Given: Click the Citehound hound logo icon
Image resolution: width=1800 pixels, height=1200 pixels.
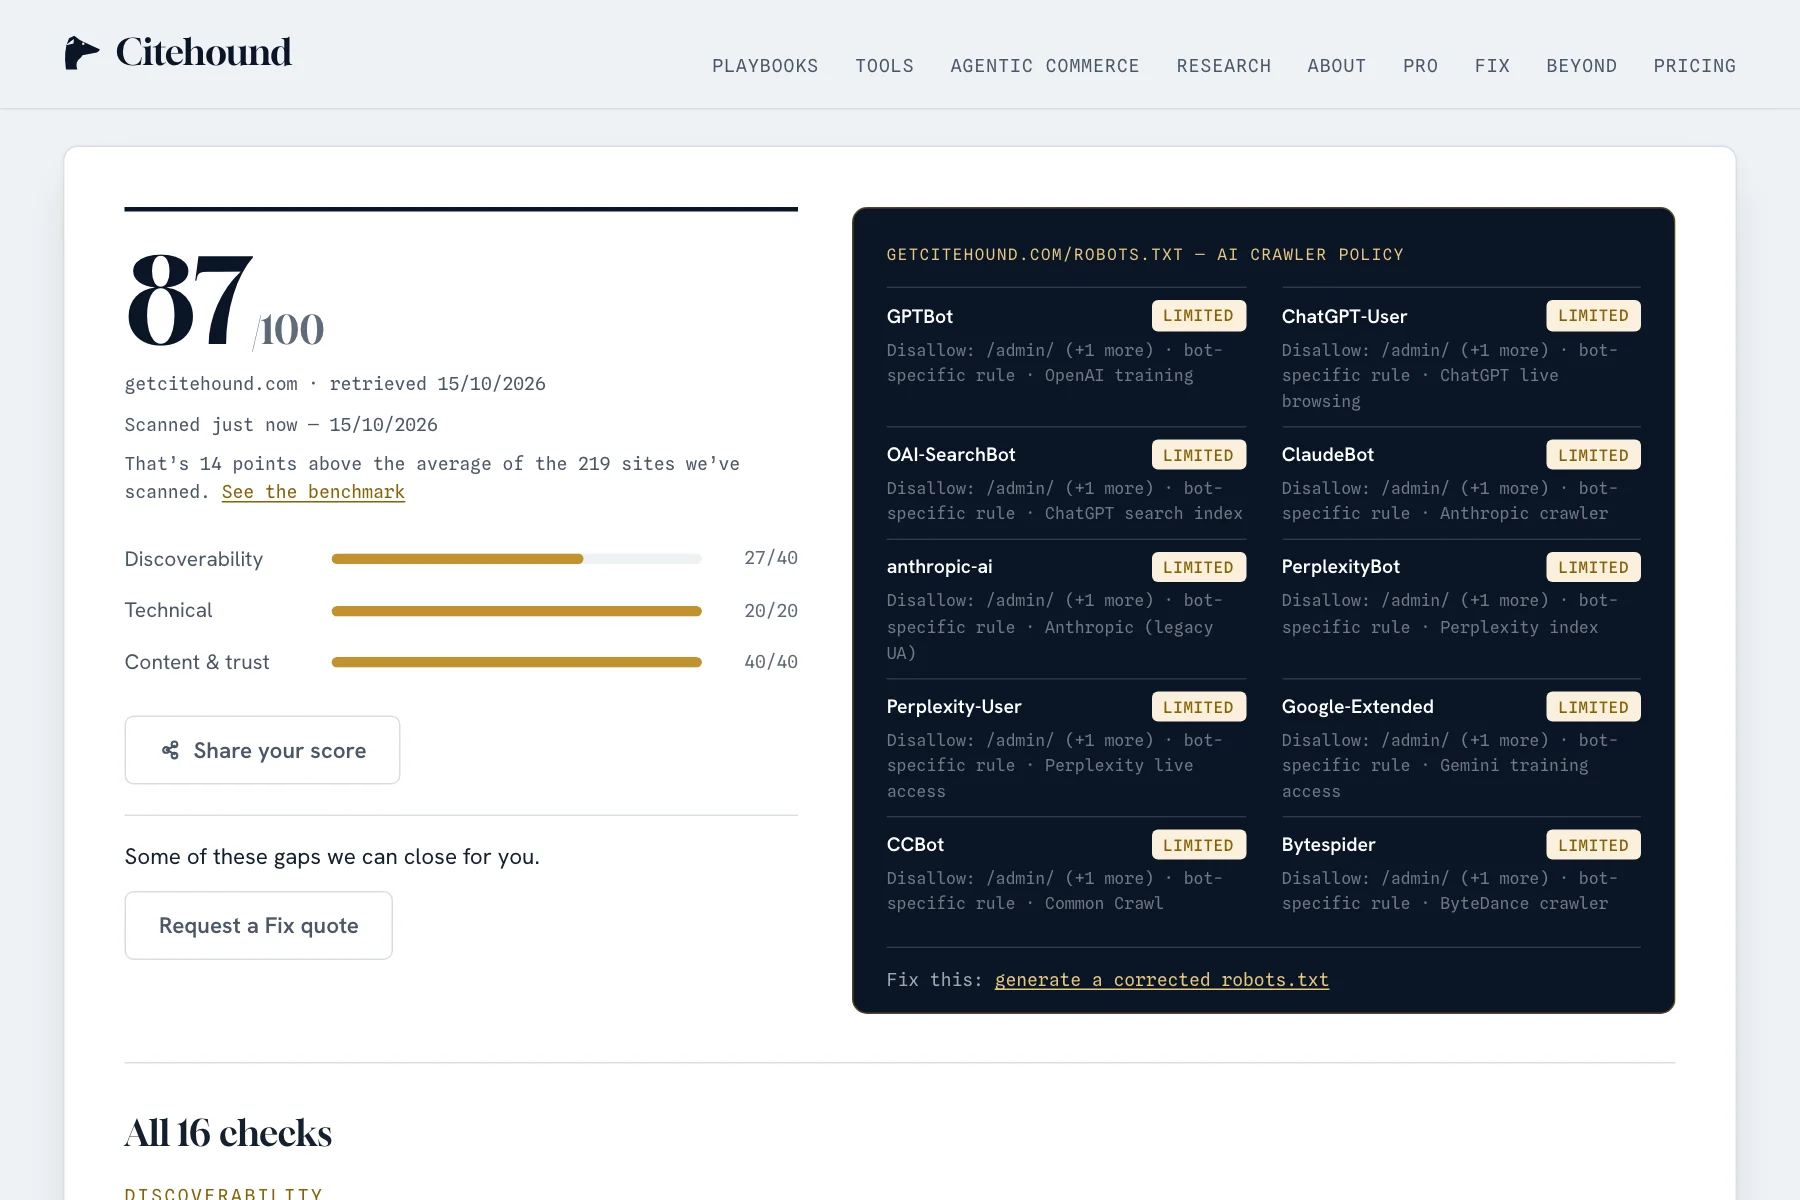Looking at the screenshot, I should 82,53.
